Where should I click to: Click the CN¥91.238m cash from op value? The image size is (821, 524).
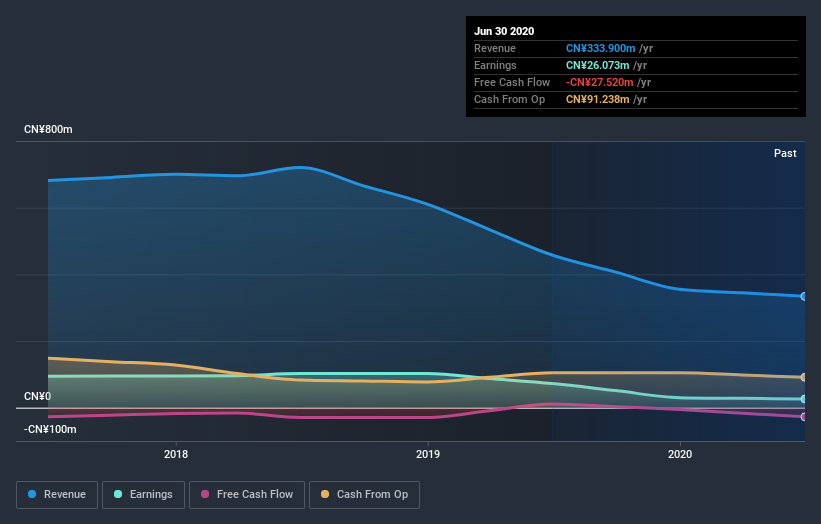coord(597,99)
